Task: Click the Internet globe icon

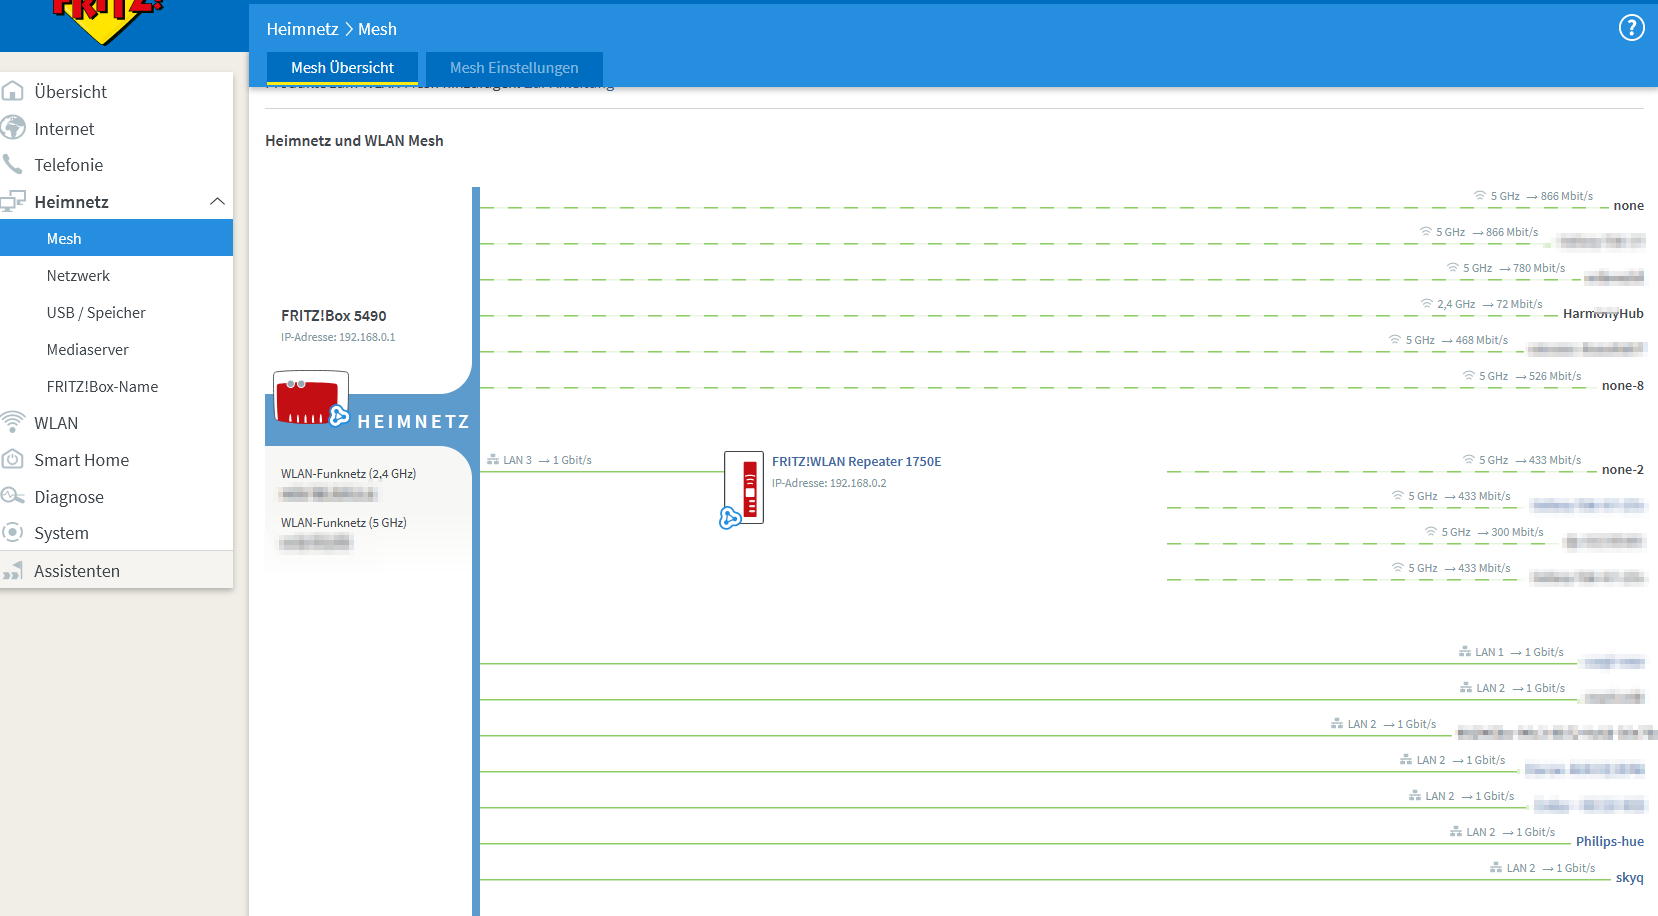Action: pos(13,128)
